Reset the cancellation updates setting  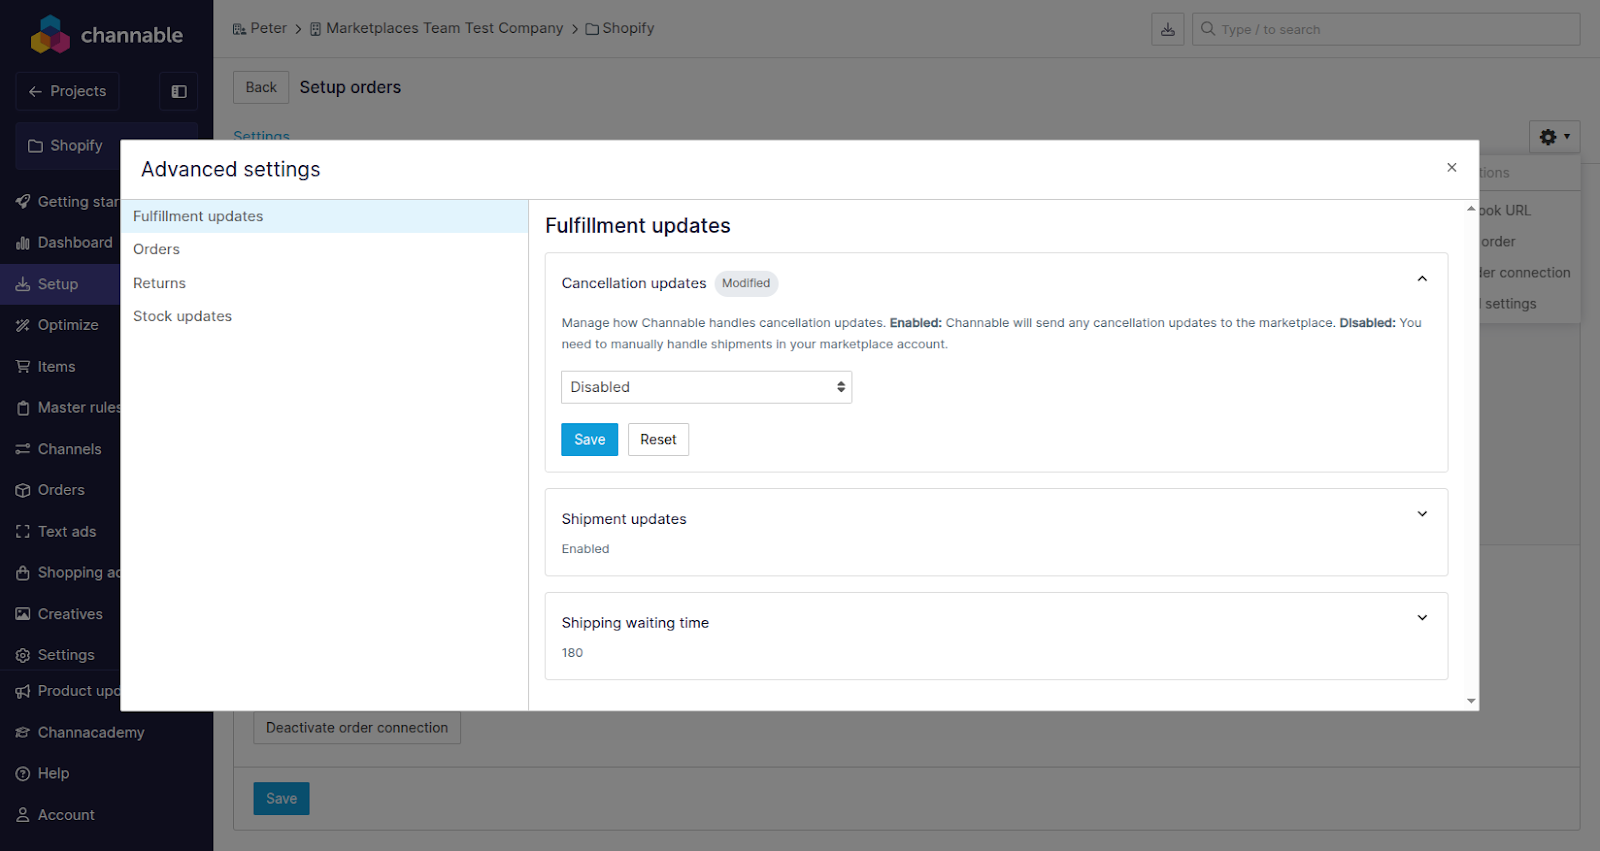tap(658, 439)
